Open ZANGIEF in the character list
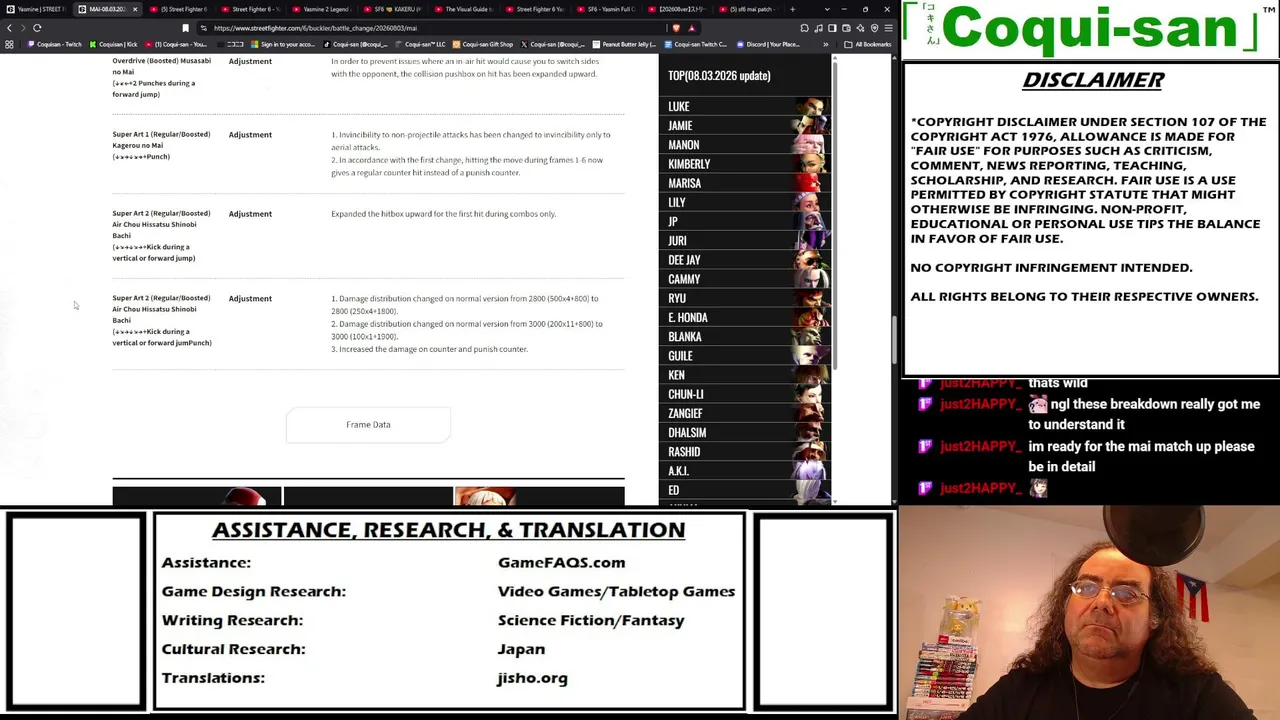The width and height of the screenshot is (1280, 720). tap(744, 414)
